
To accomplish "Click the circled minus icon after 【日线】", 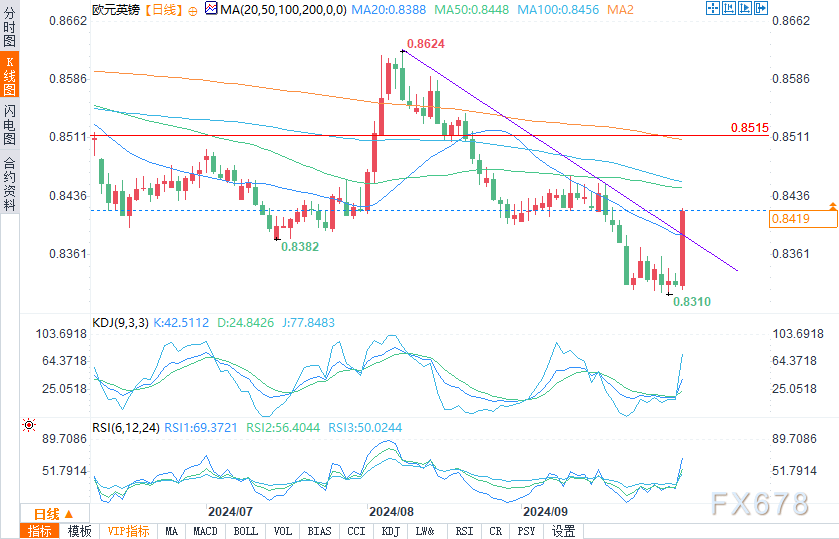I will pos(192,9).
